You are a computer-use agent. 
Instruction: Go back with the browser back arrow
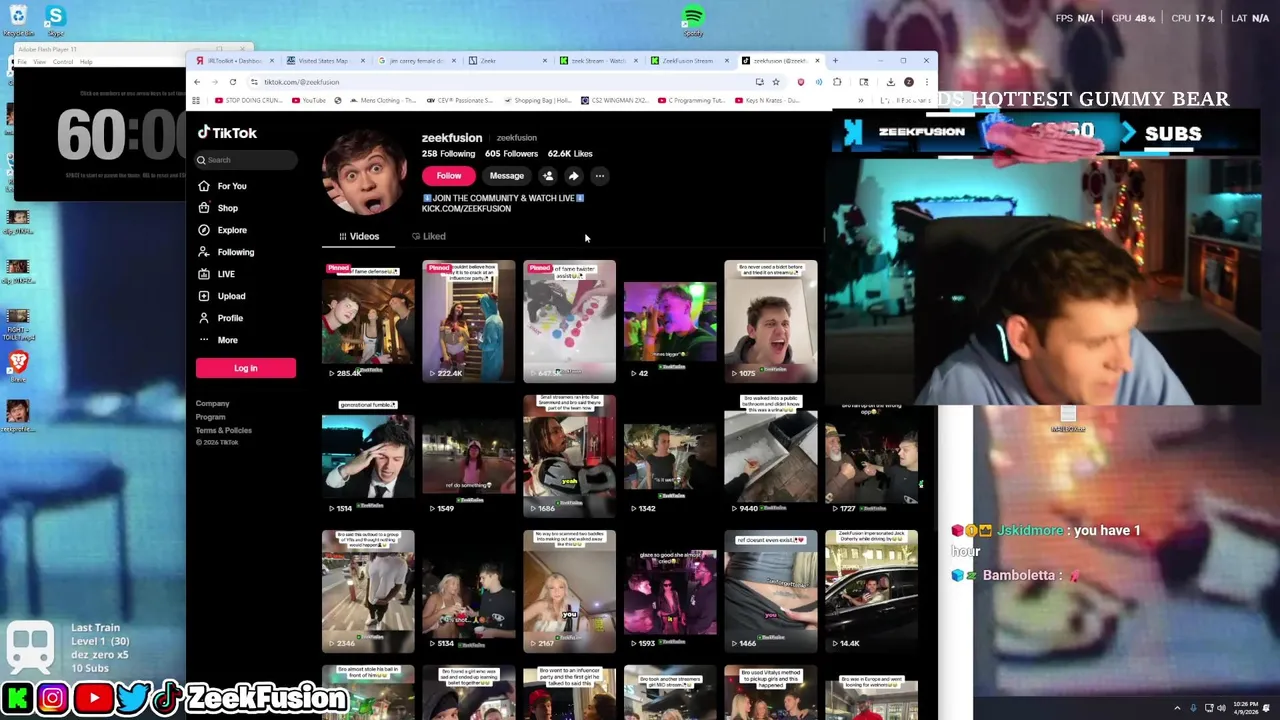point(197,82)
